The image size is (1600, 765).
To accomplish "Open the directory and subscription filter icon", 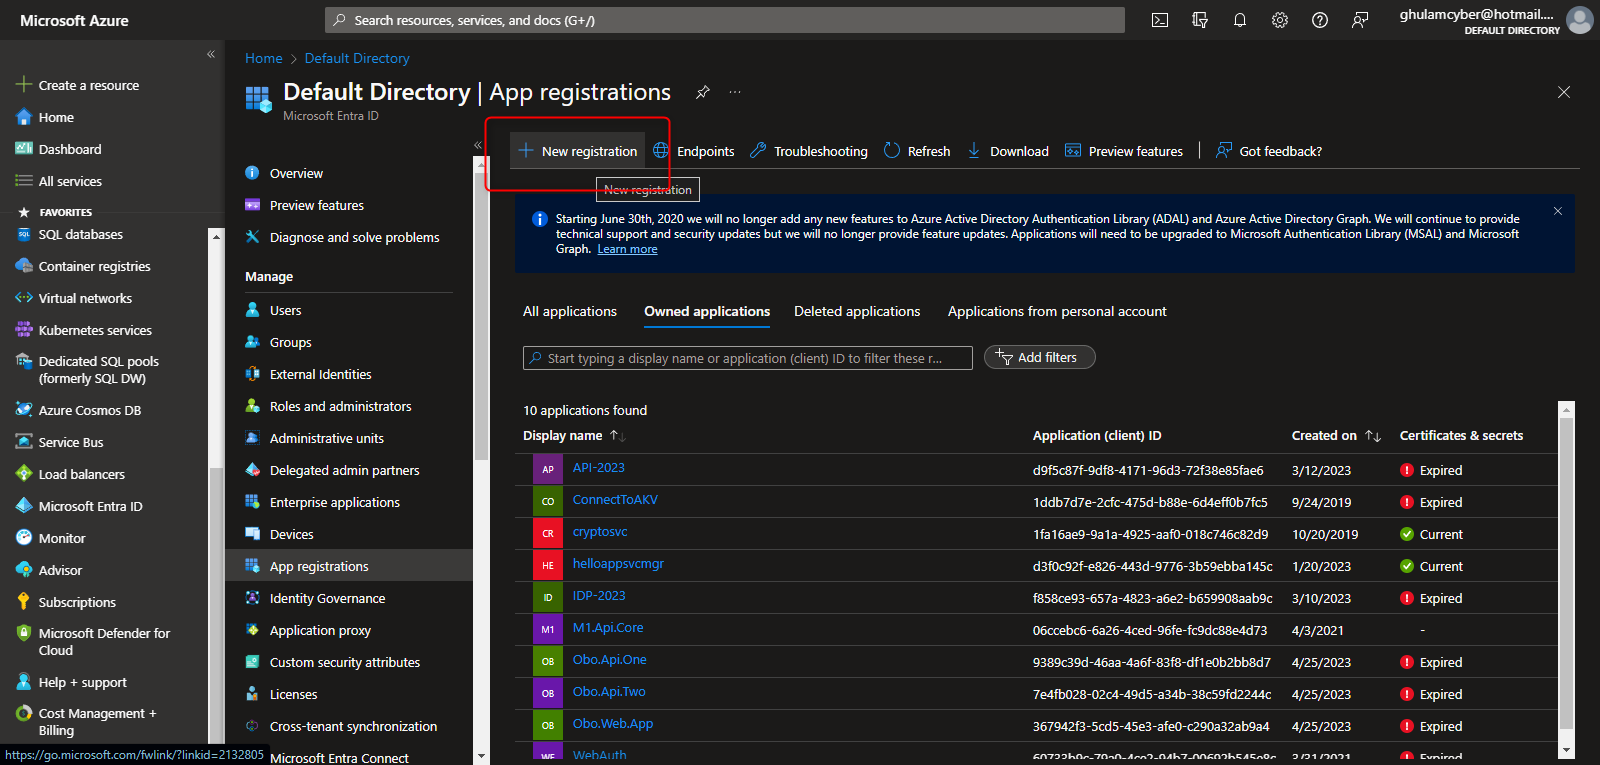I will (1200, 20).
